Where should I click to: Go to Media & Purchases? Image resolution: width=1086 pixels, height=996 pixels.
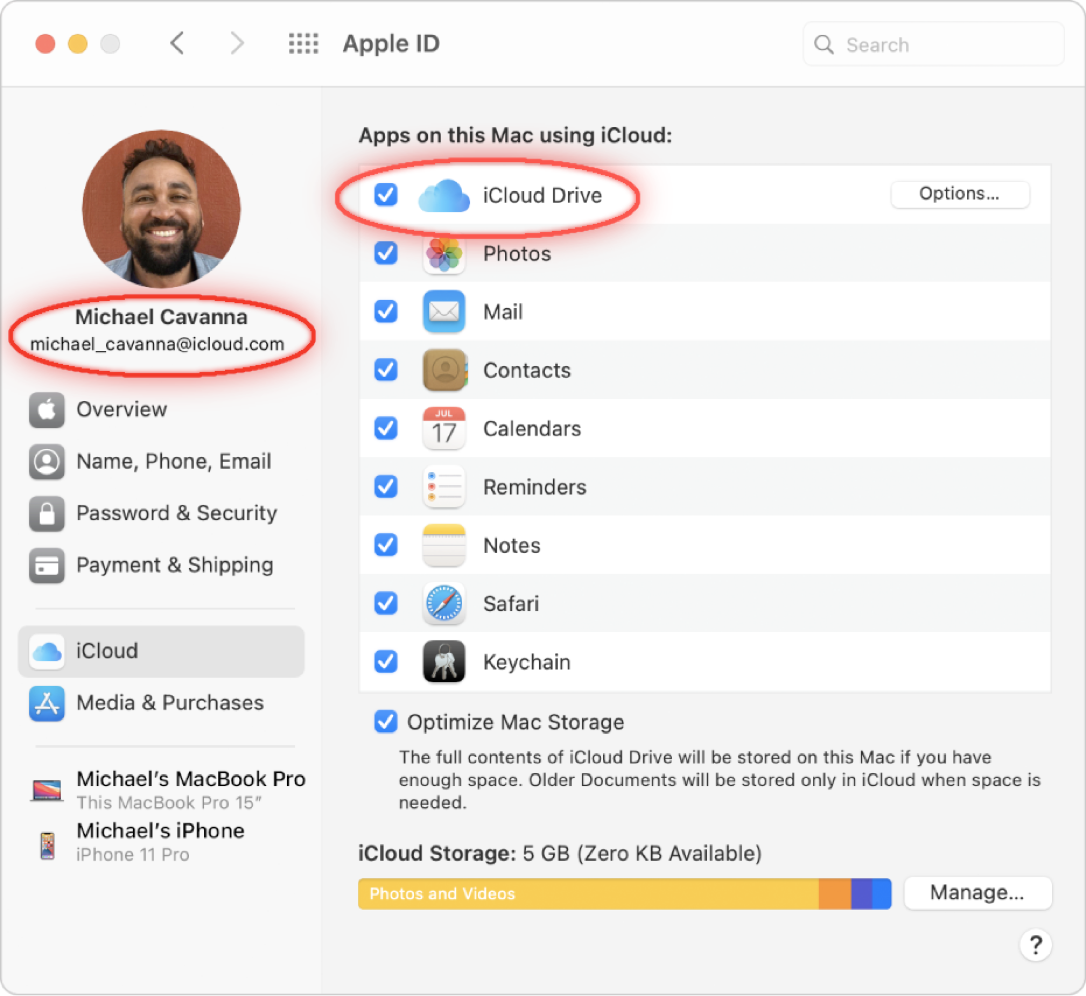[169, 703]
